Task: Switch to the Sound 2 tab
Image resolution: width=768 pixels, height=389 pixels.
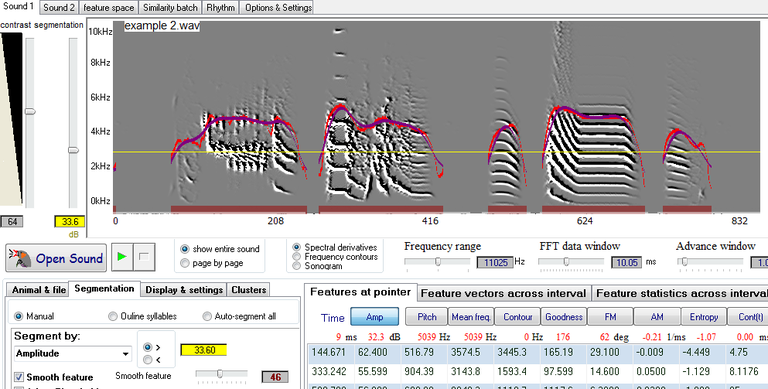Action: click(x=59, y=7)
